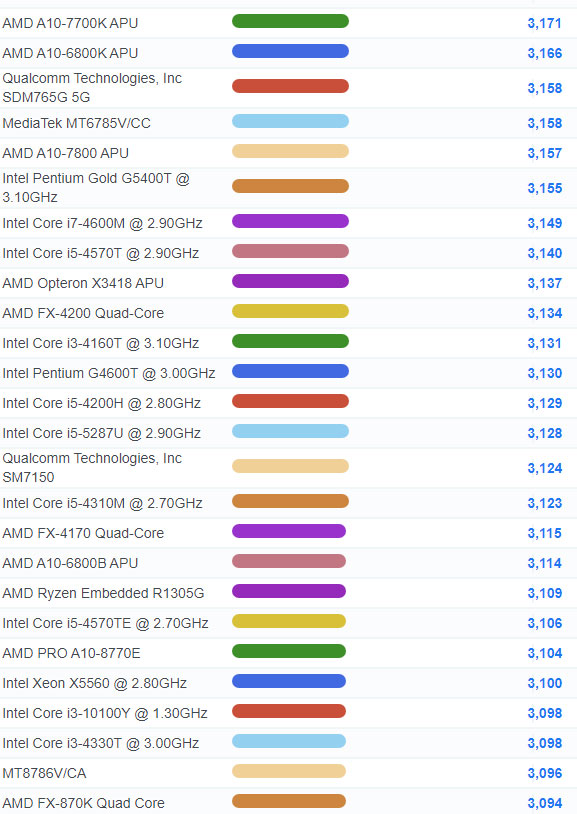Image resolution: width=577 pixels, height=814 pixels.
Task: Select Intel Core i5-4200H @ 2.80GHz
Action: coord(101,404)
